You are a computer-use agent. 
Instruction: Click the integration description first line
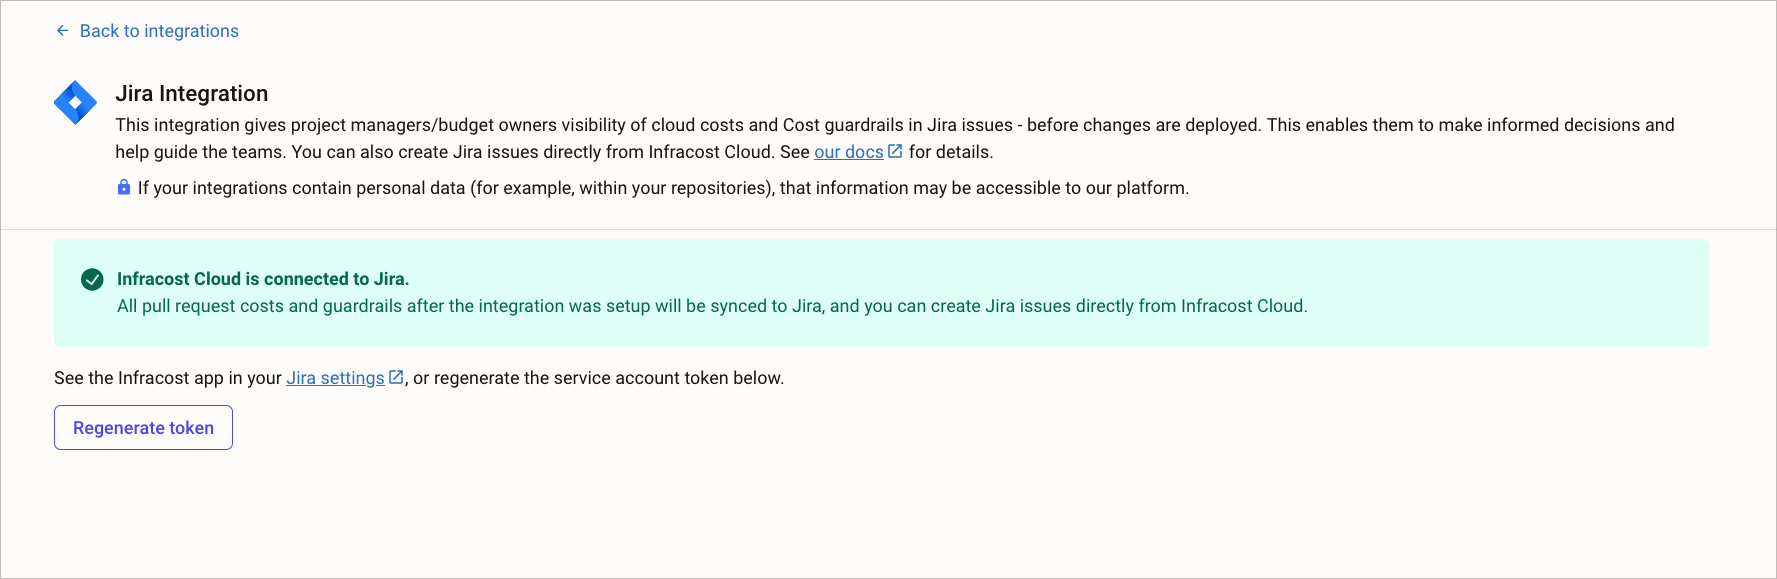pos(895,125)
